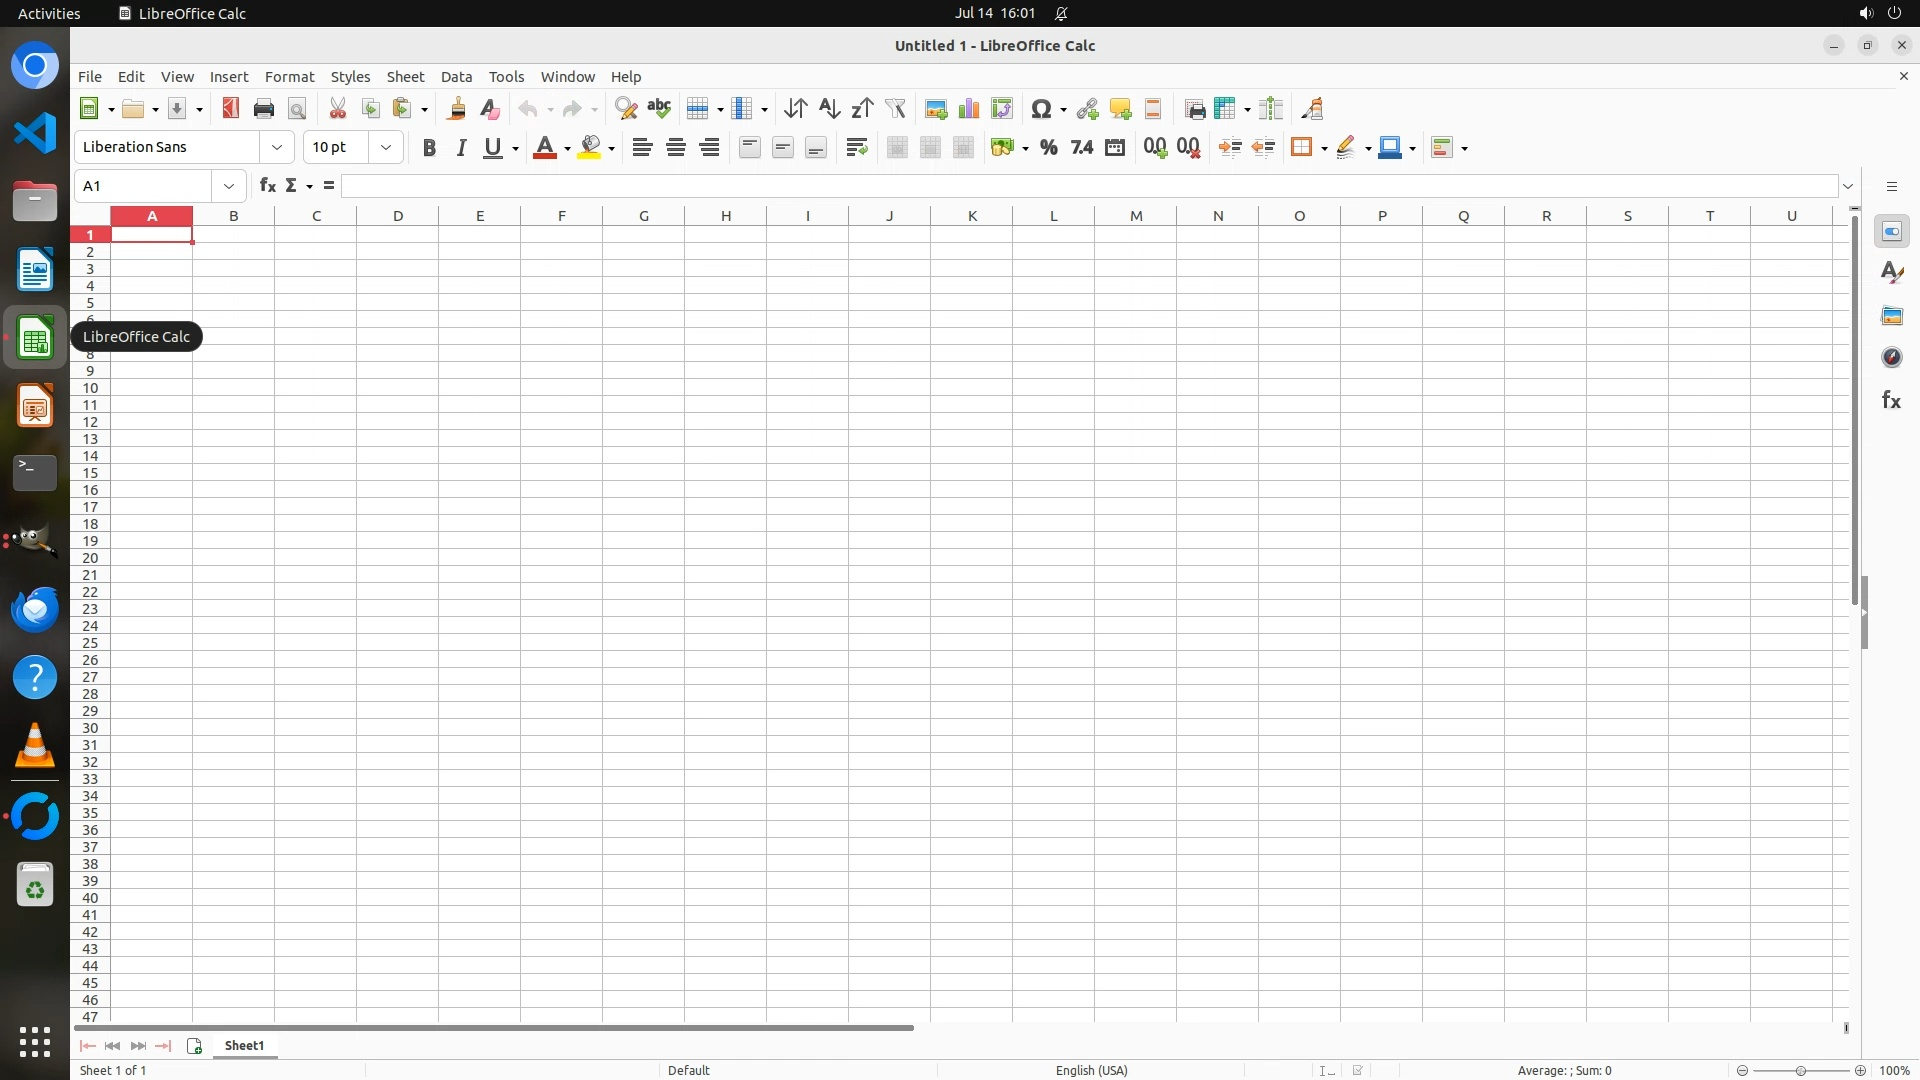Open the font size dropdown
The height and width of the screenshot is (1080, 1920).
pos(386,148)
